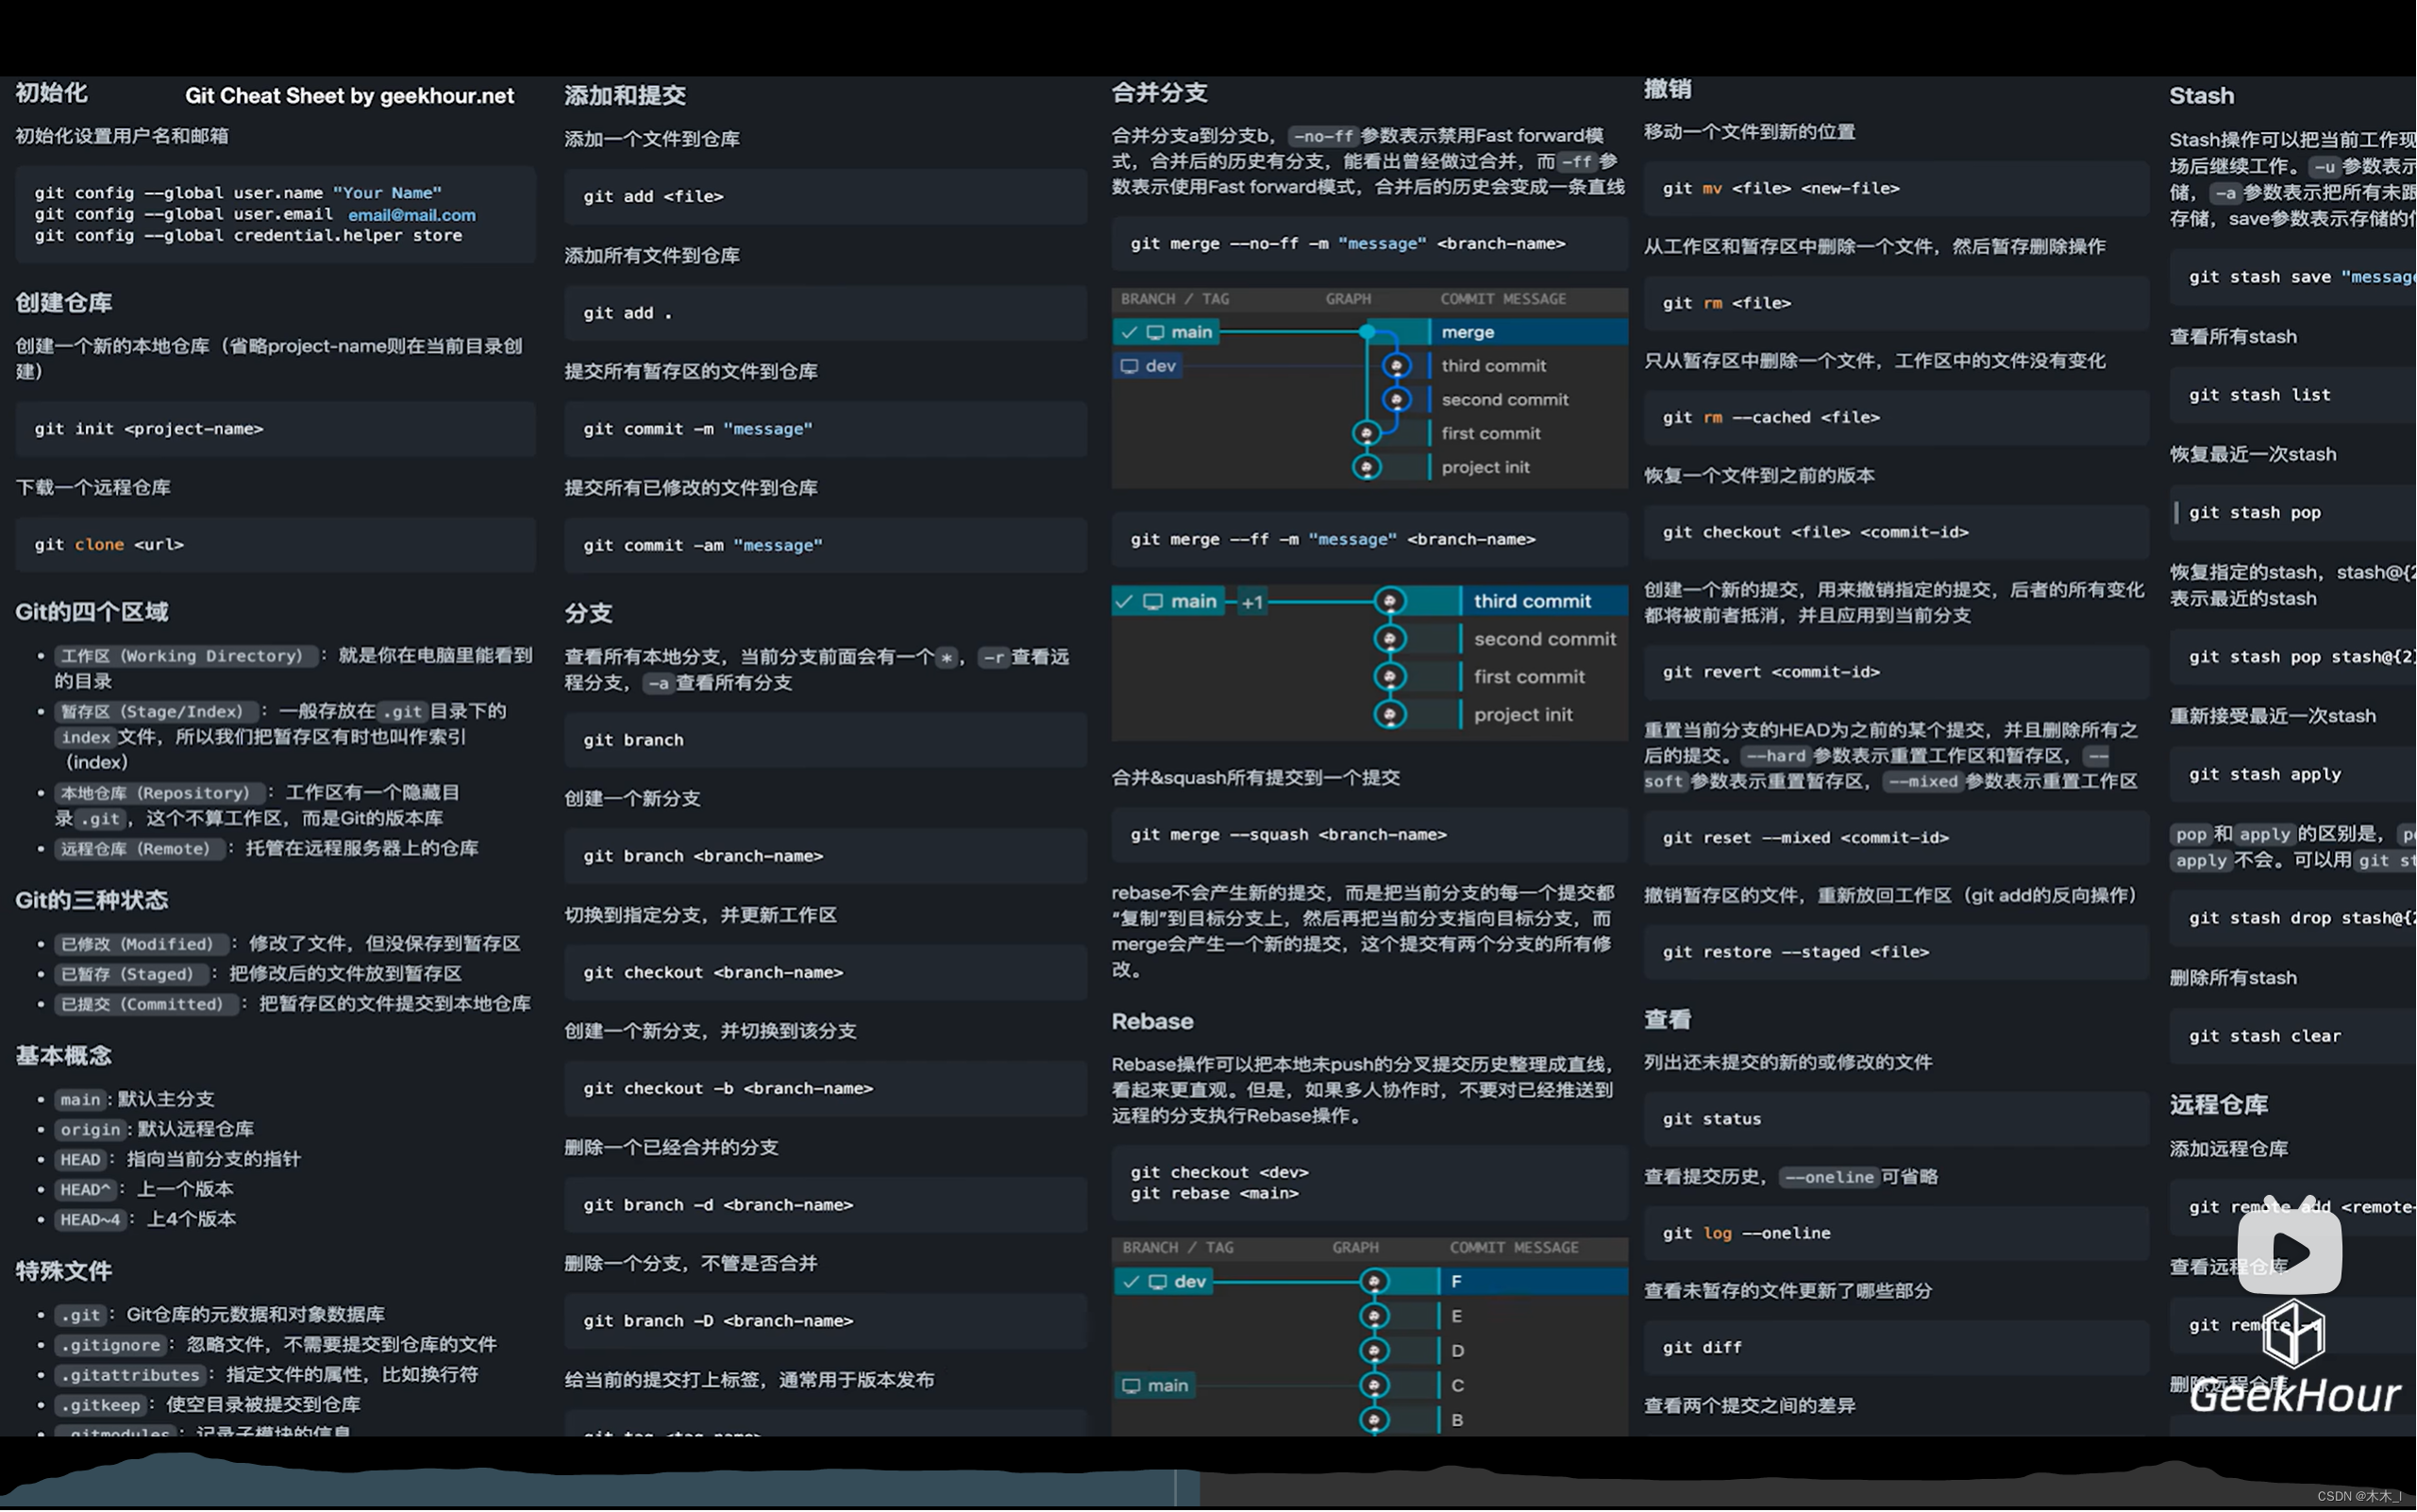Click the main branch node in lower graph
This screenshot has width=2417, height=1512.
(1374, 1385)
